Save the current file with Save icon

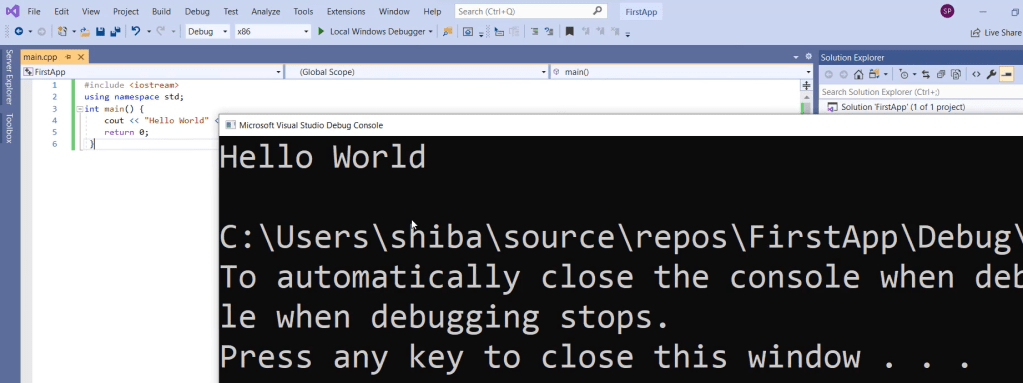(x=100, y=31)
